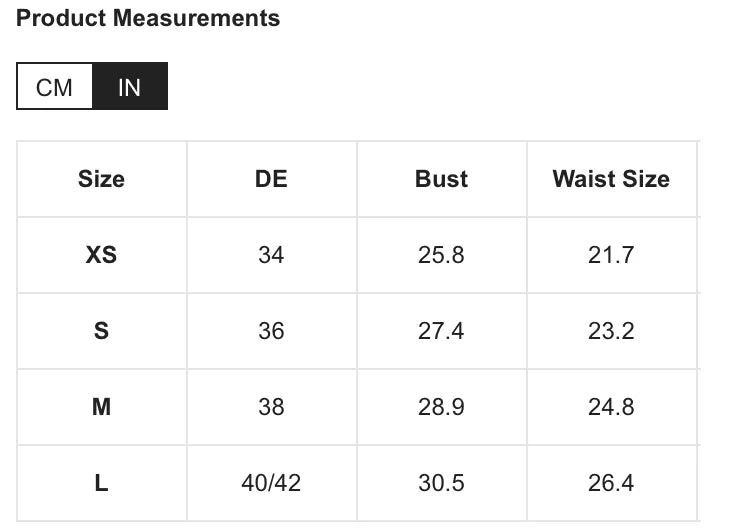Image resolution: width=752 pixels, height=531 pixels.
Task: Switch measurements to CM units
Action: click(x=54, y=87)
